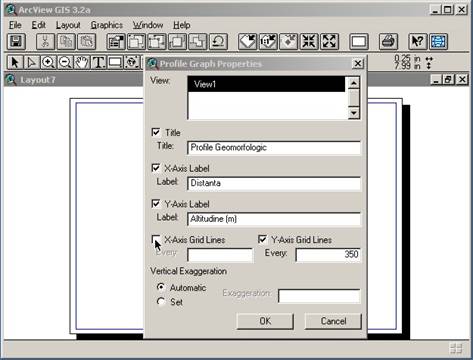Select the Zoom Out magnifier tool
The width and height of the screenshot is (473, 360).
tap(65, 62)
